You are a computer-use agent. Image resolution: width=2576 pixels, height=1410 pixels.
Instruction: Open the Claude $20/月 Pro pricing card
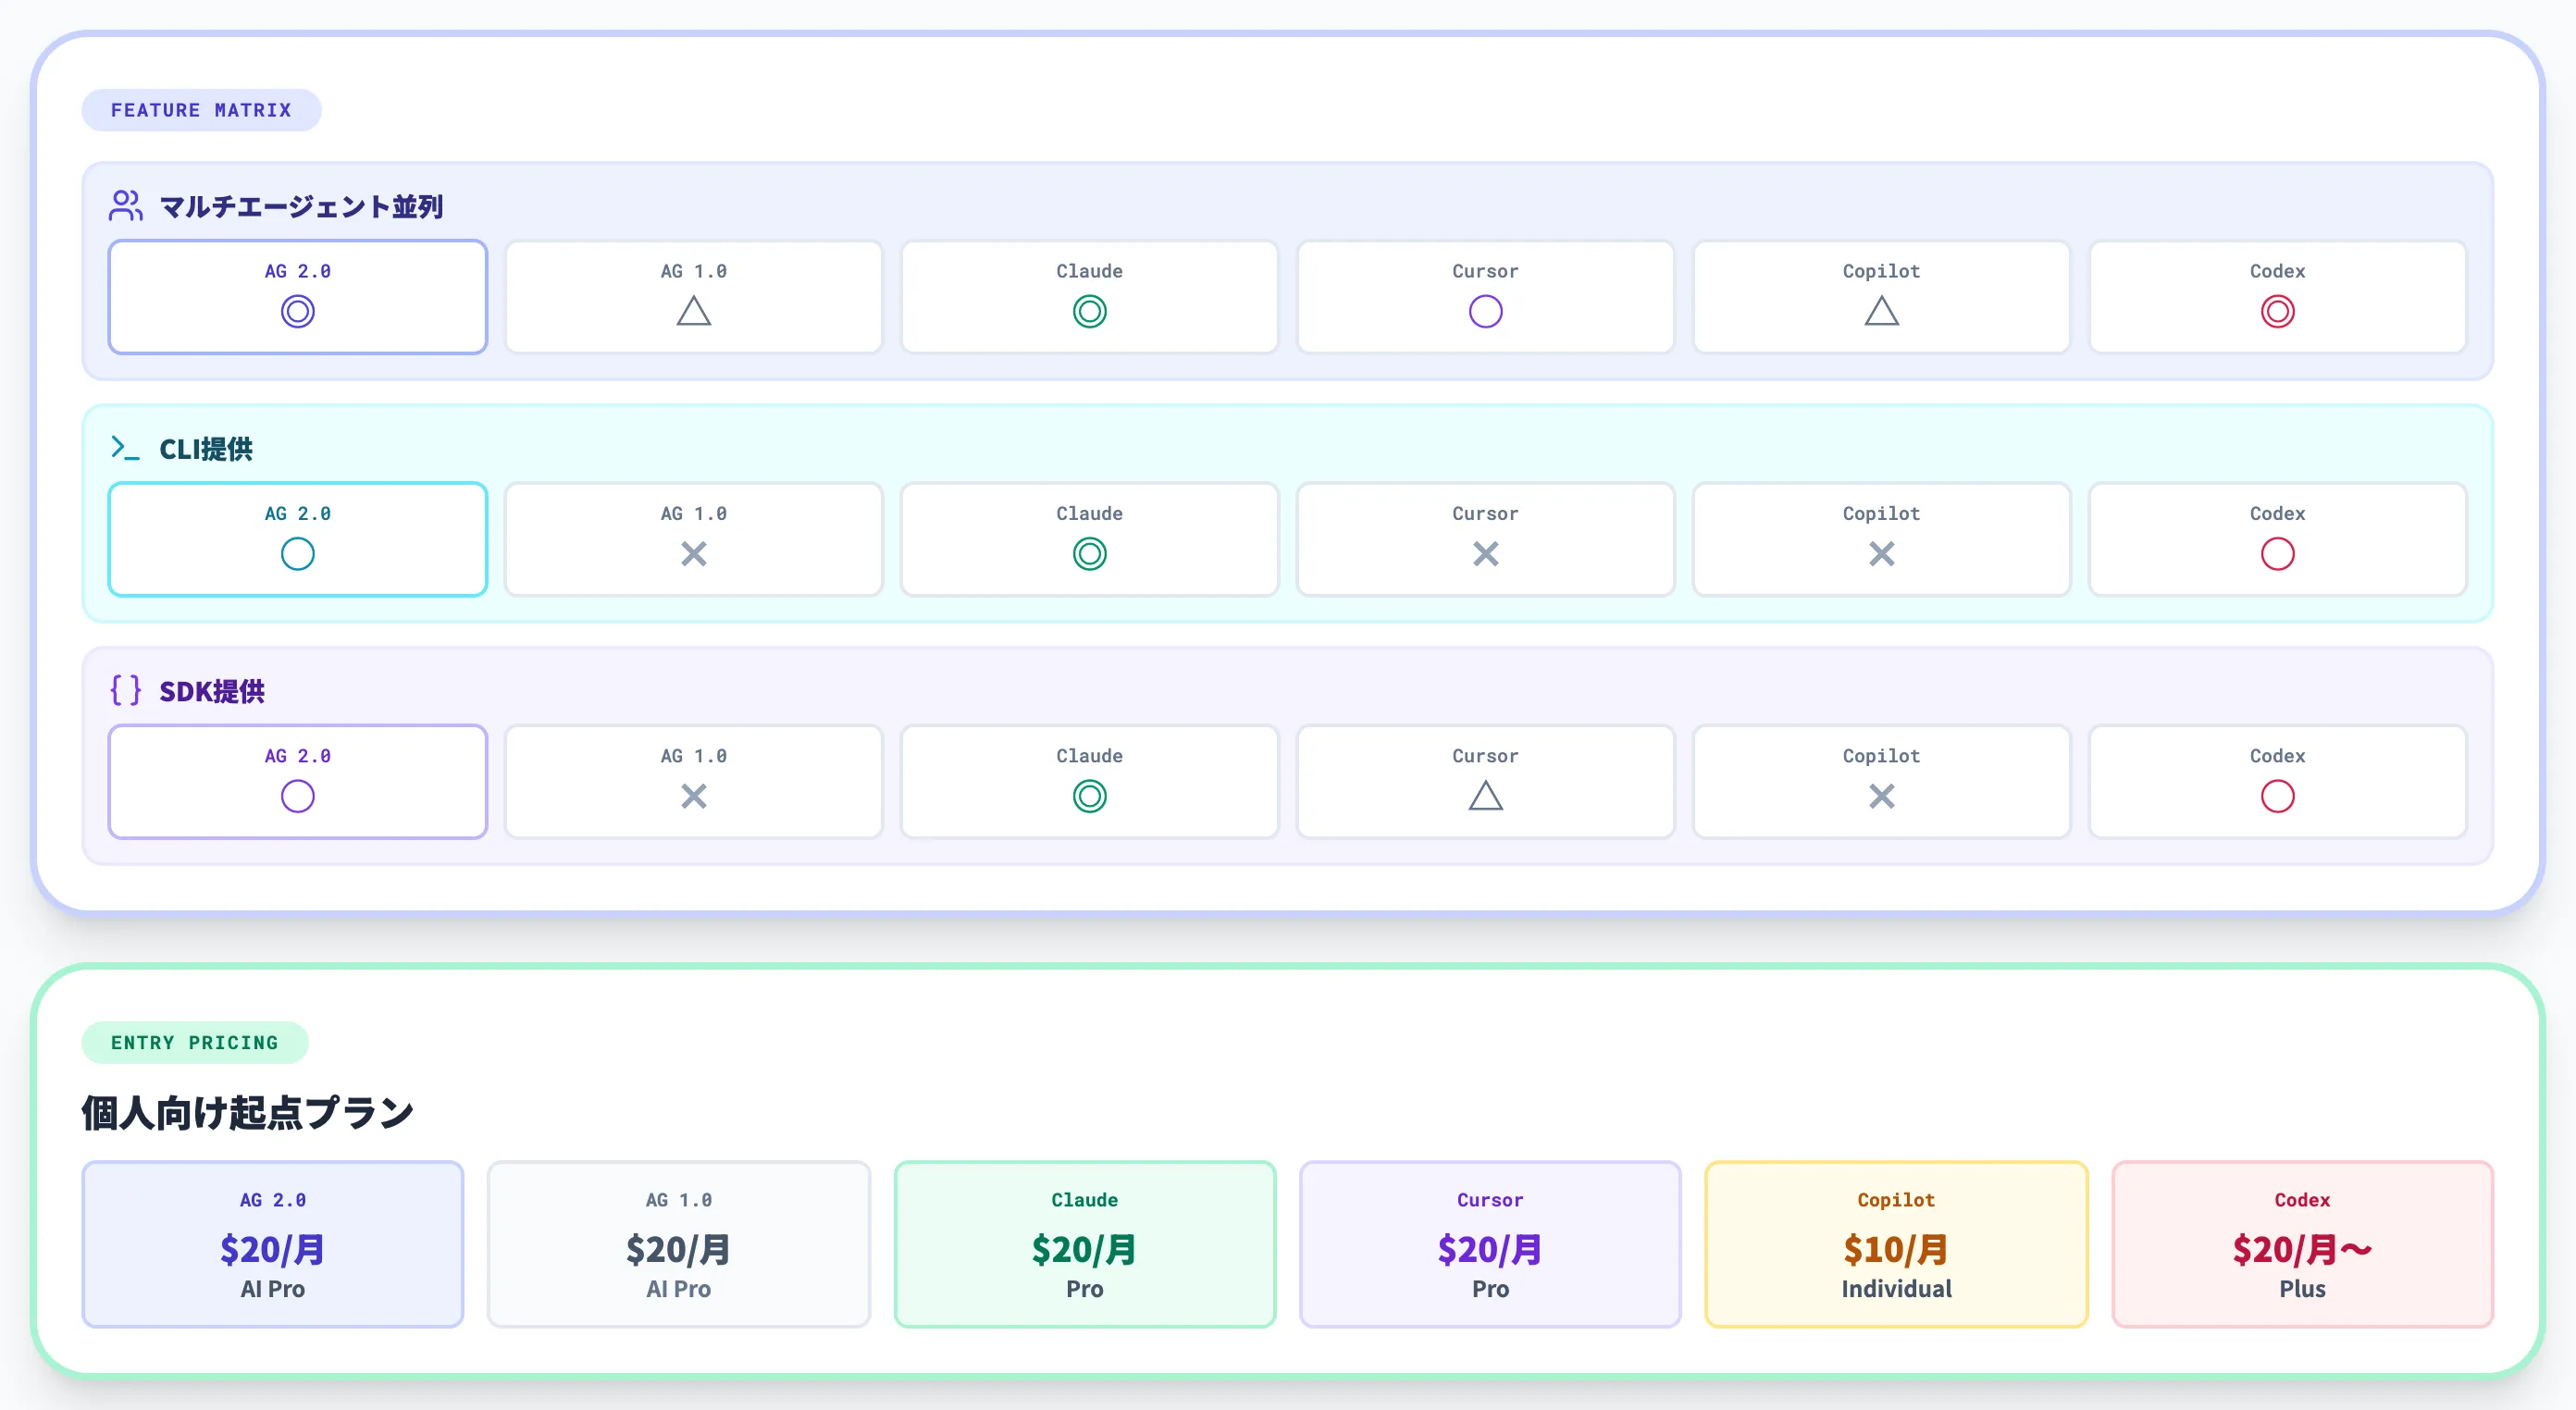tap(1085, 1244)
